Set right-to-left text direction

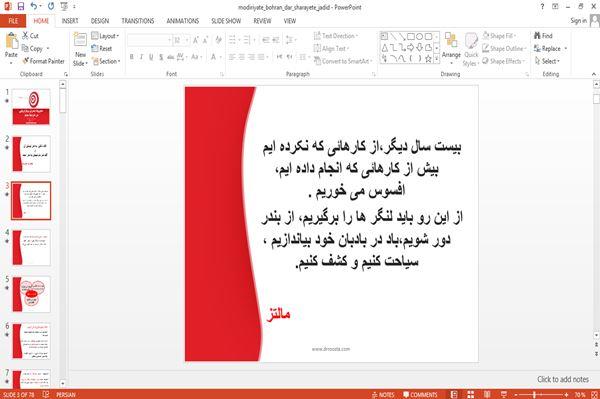(289, 57)
